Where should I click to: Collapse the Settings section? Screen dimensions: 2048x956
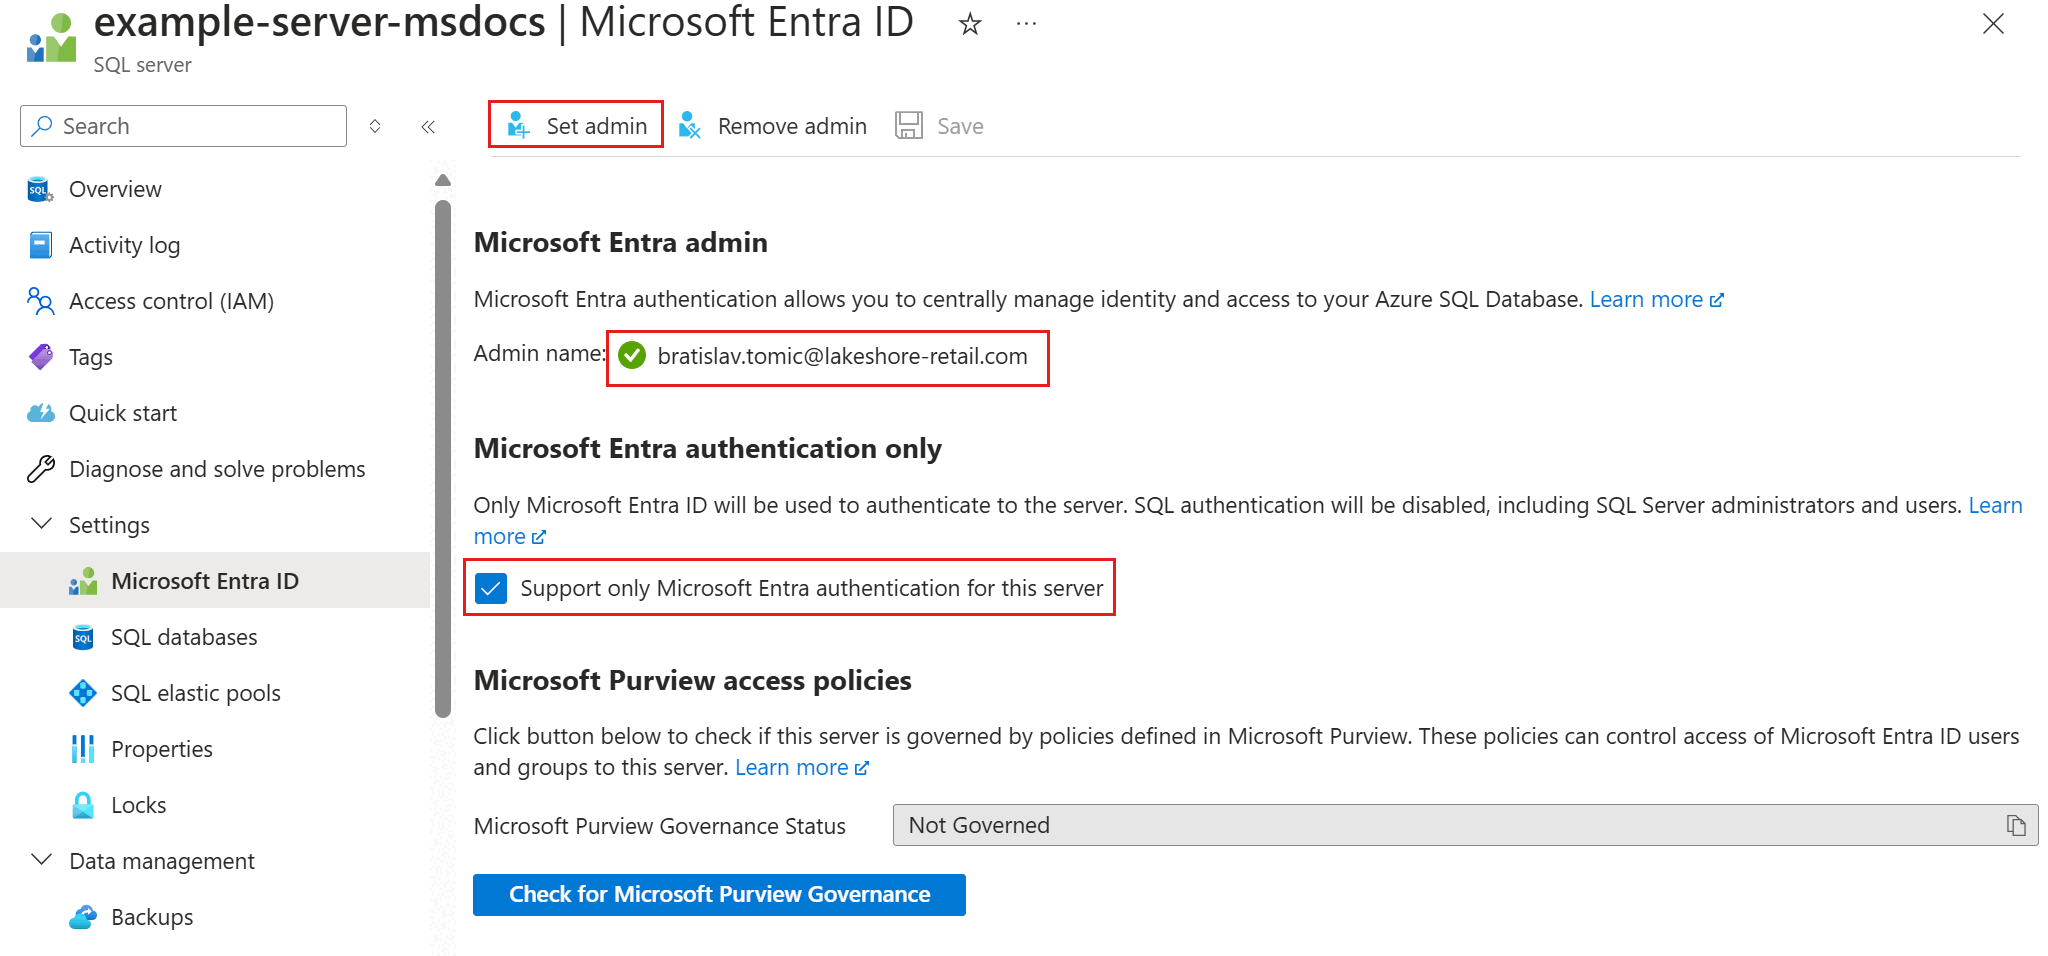[x=42, y=524]
